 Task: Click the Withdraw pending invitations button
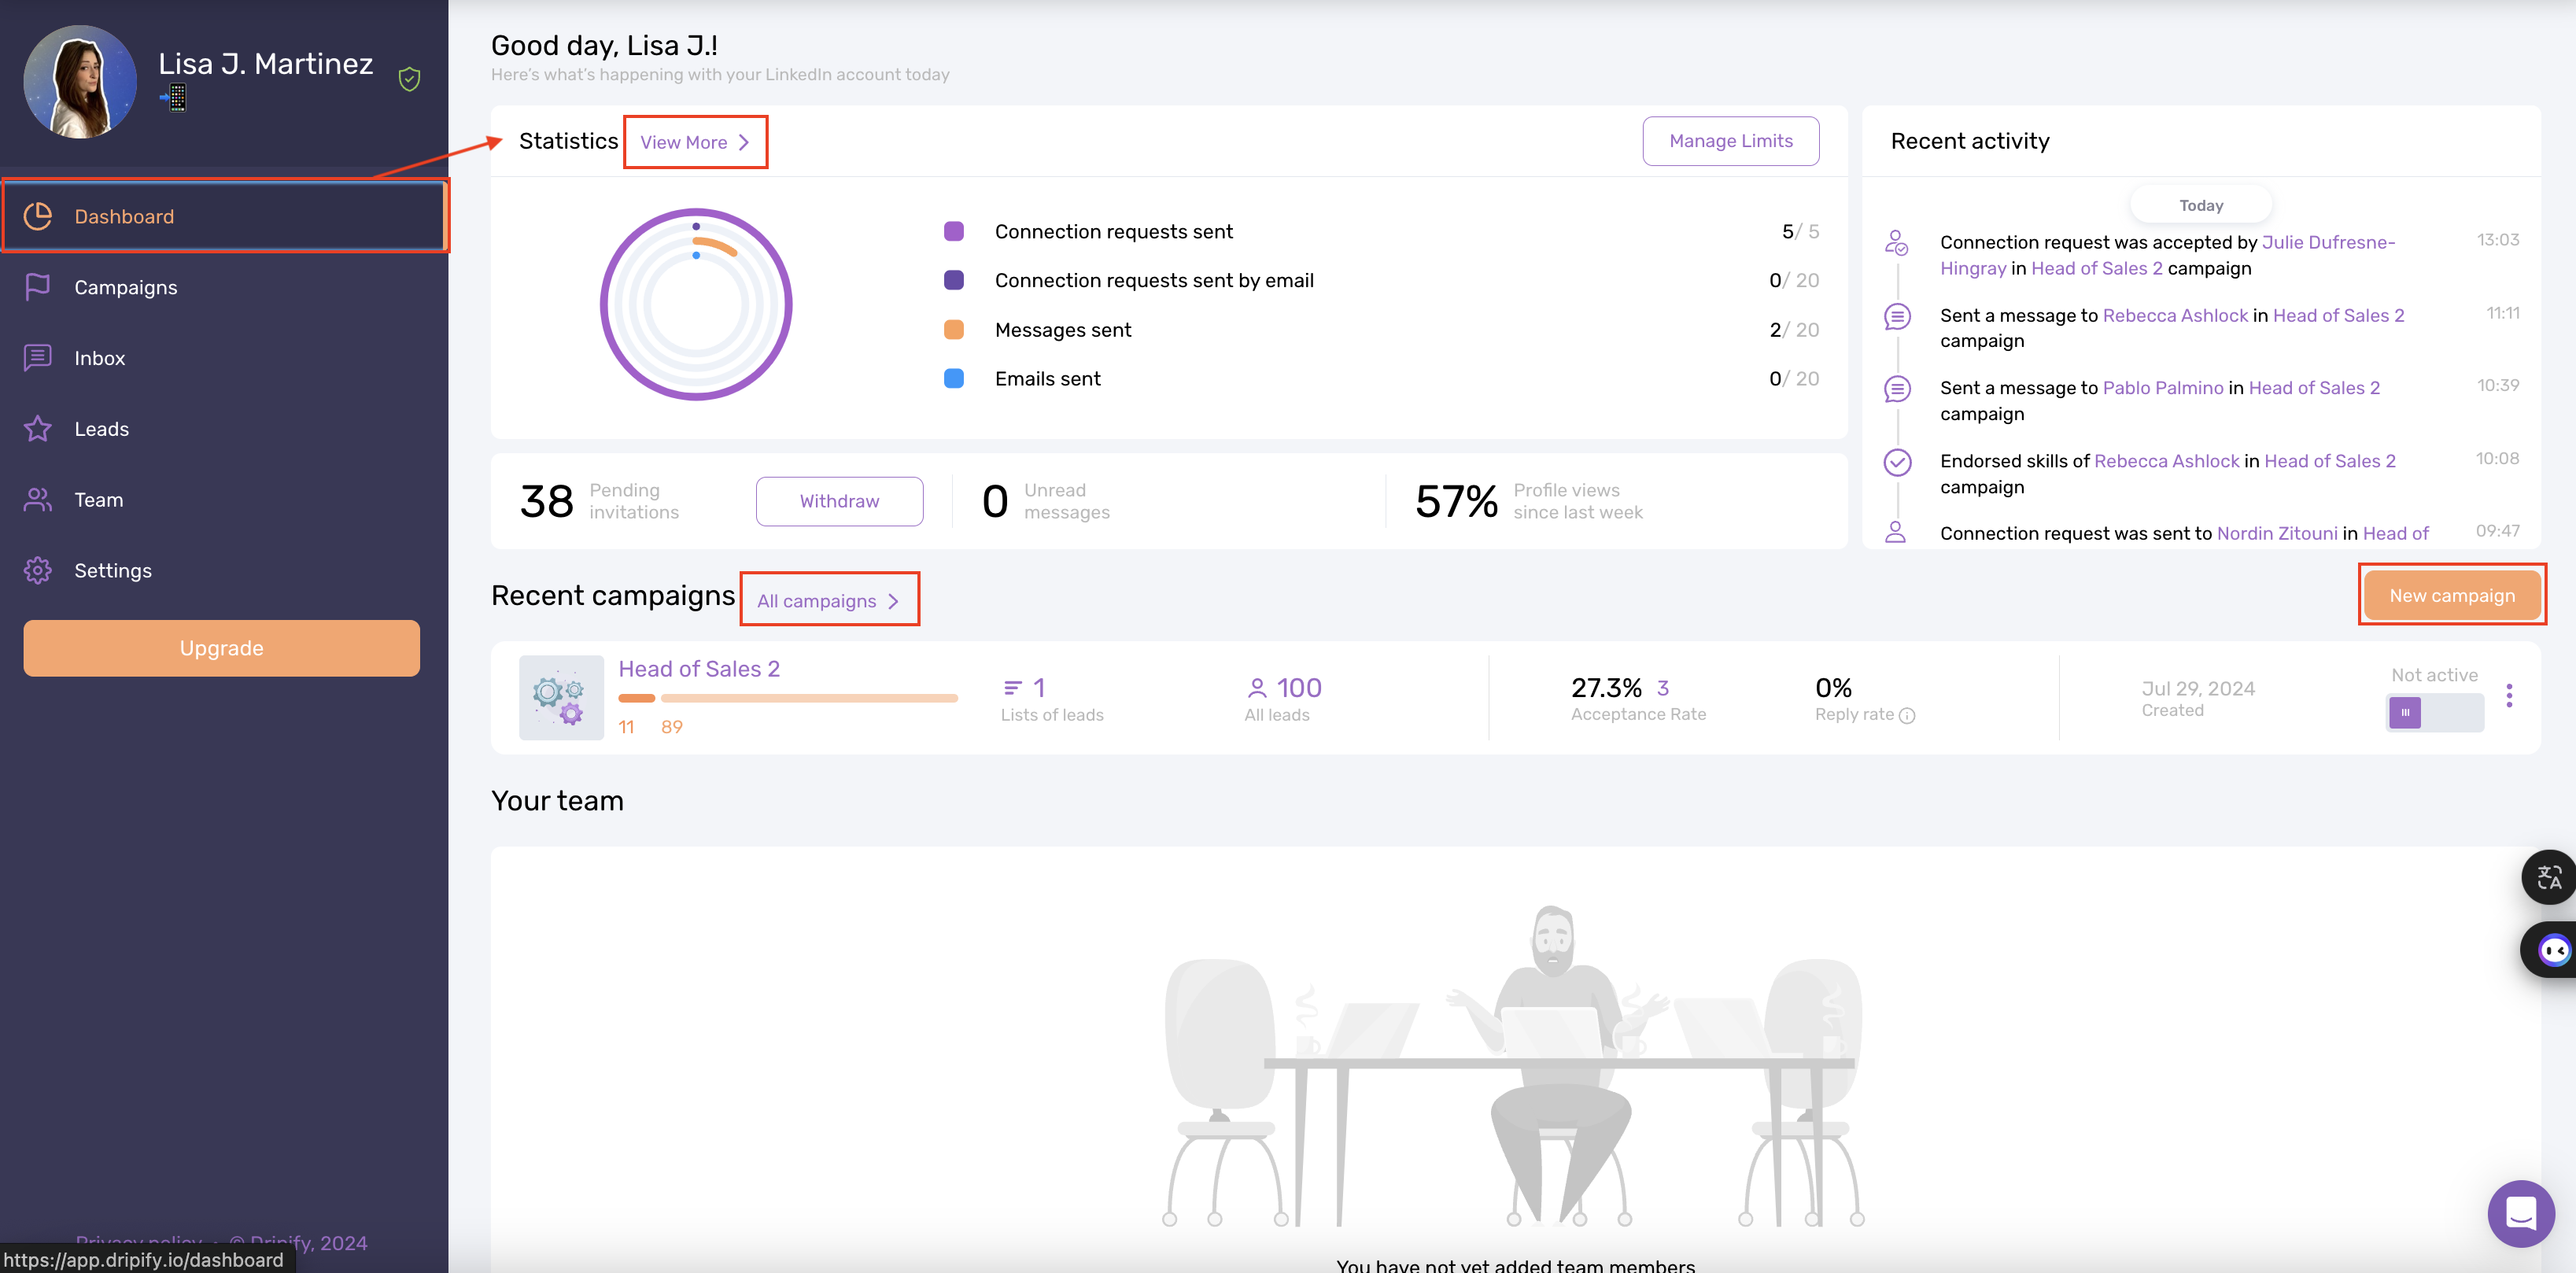[838, 501]
